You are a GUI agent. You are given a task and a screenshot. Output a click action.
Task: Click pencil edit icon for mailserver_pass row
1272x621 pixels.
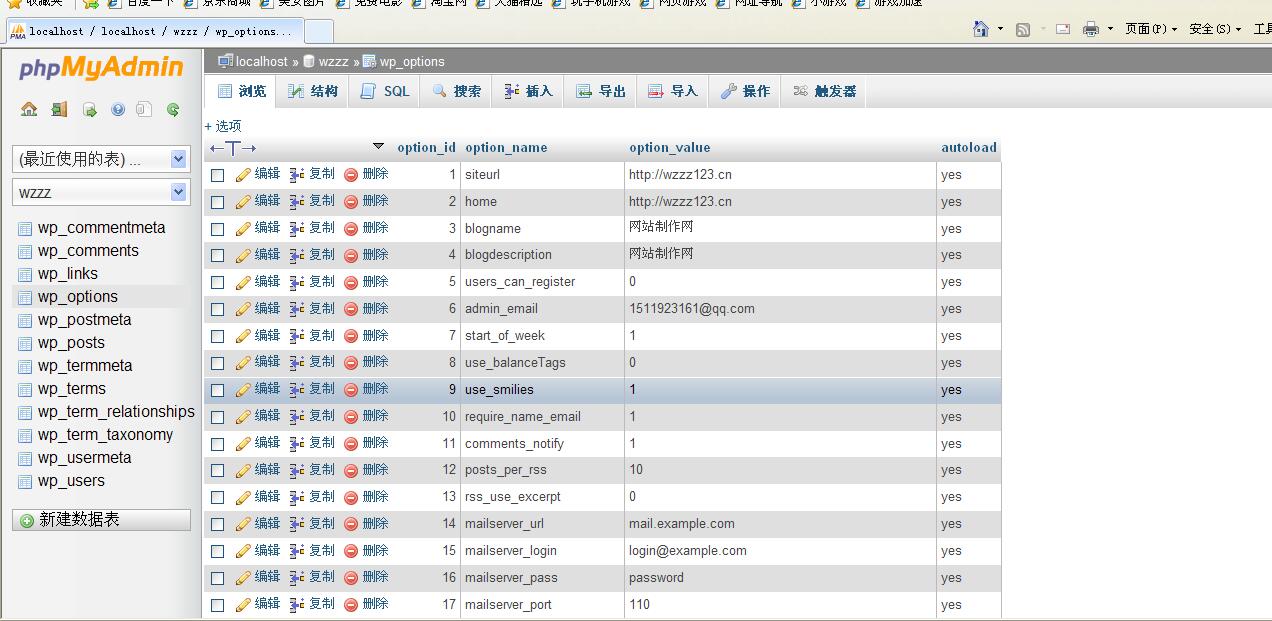(243, 578)
